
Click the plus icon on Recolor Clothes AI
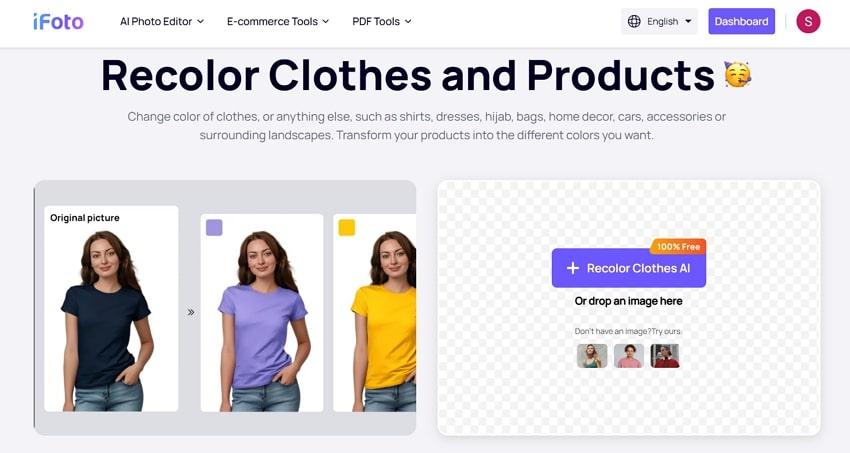(x=572, y=268)
